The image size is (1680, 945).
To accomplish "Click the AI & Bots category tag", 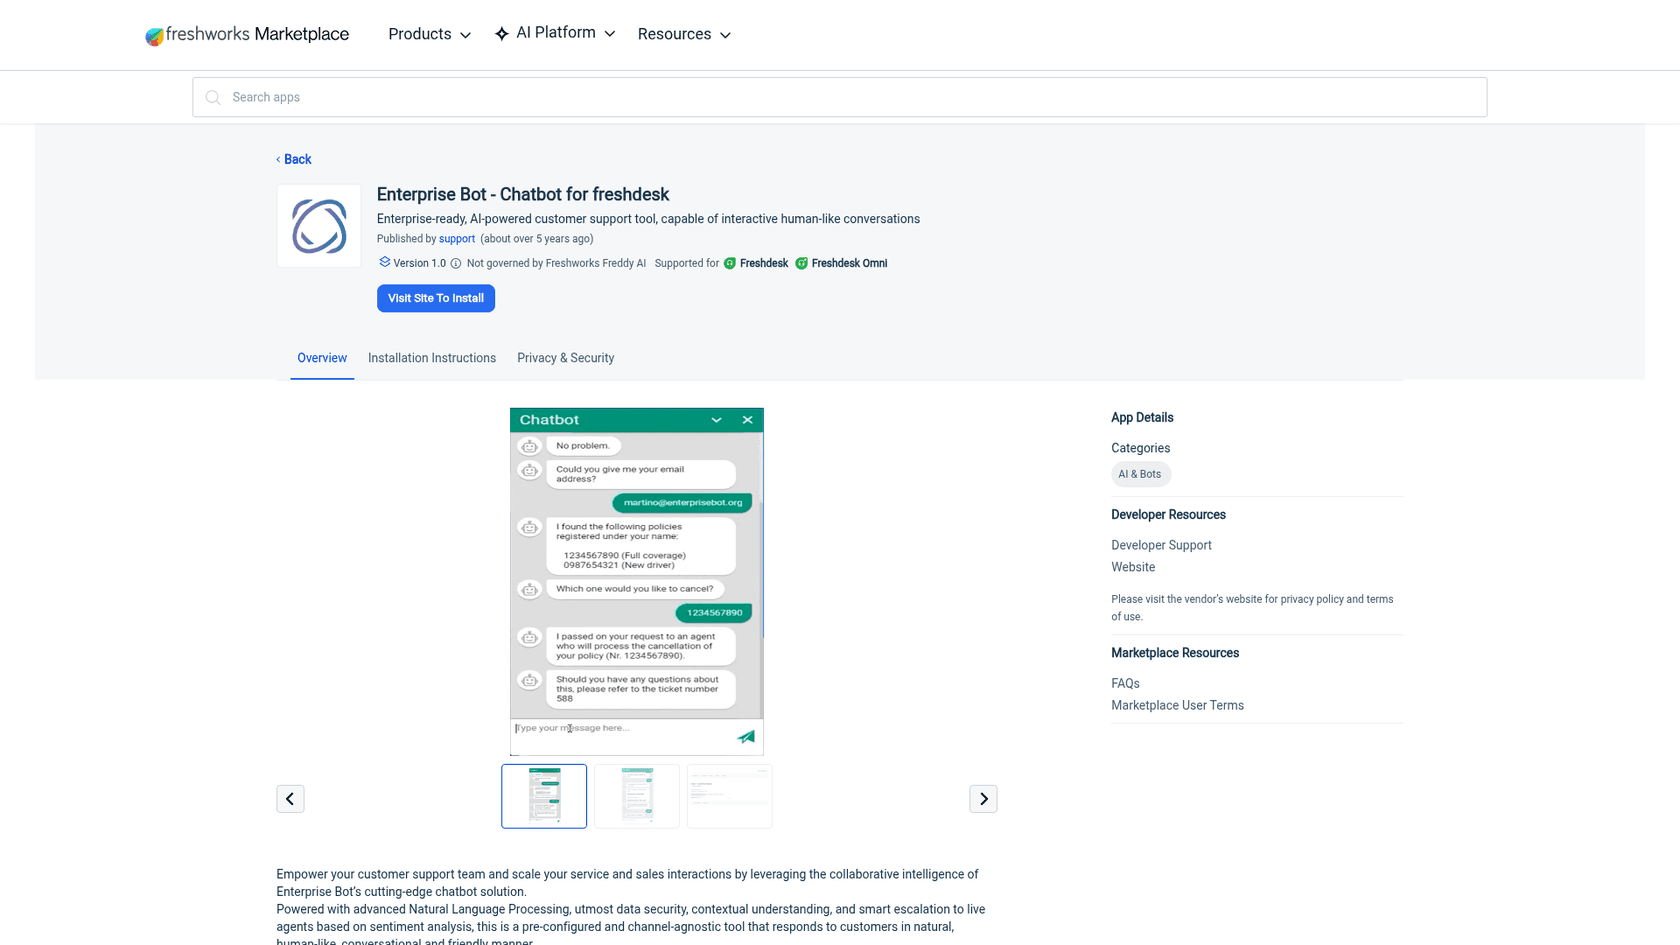I will tap(1140, 475).
